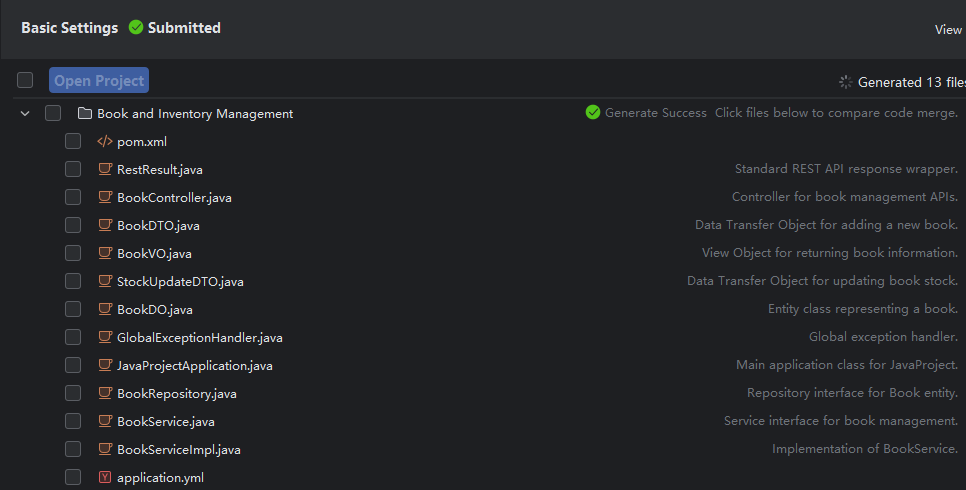966x490 pixels.
Task: Collapse the Book and Inventory Management tree
Action: [25, 114]
